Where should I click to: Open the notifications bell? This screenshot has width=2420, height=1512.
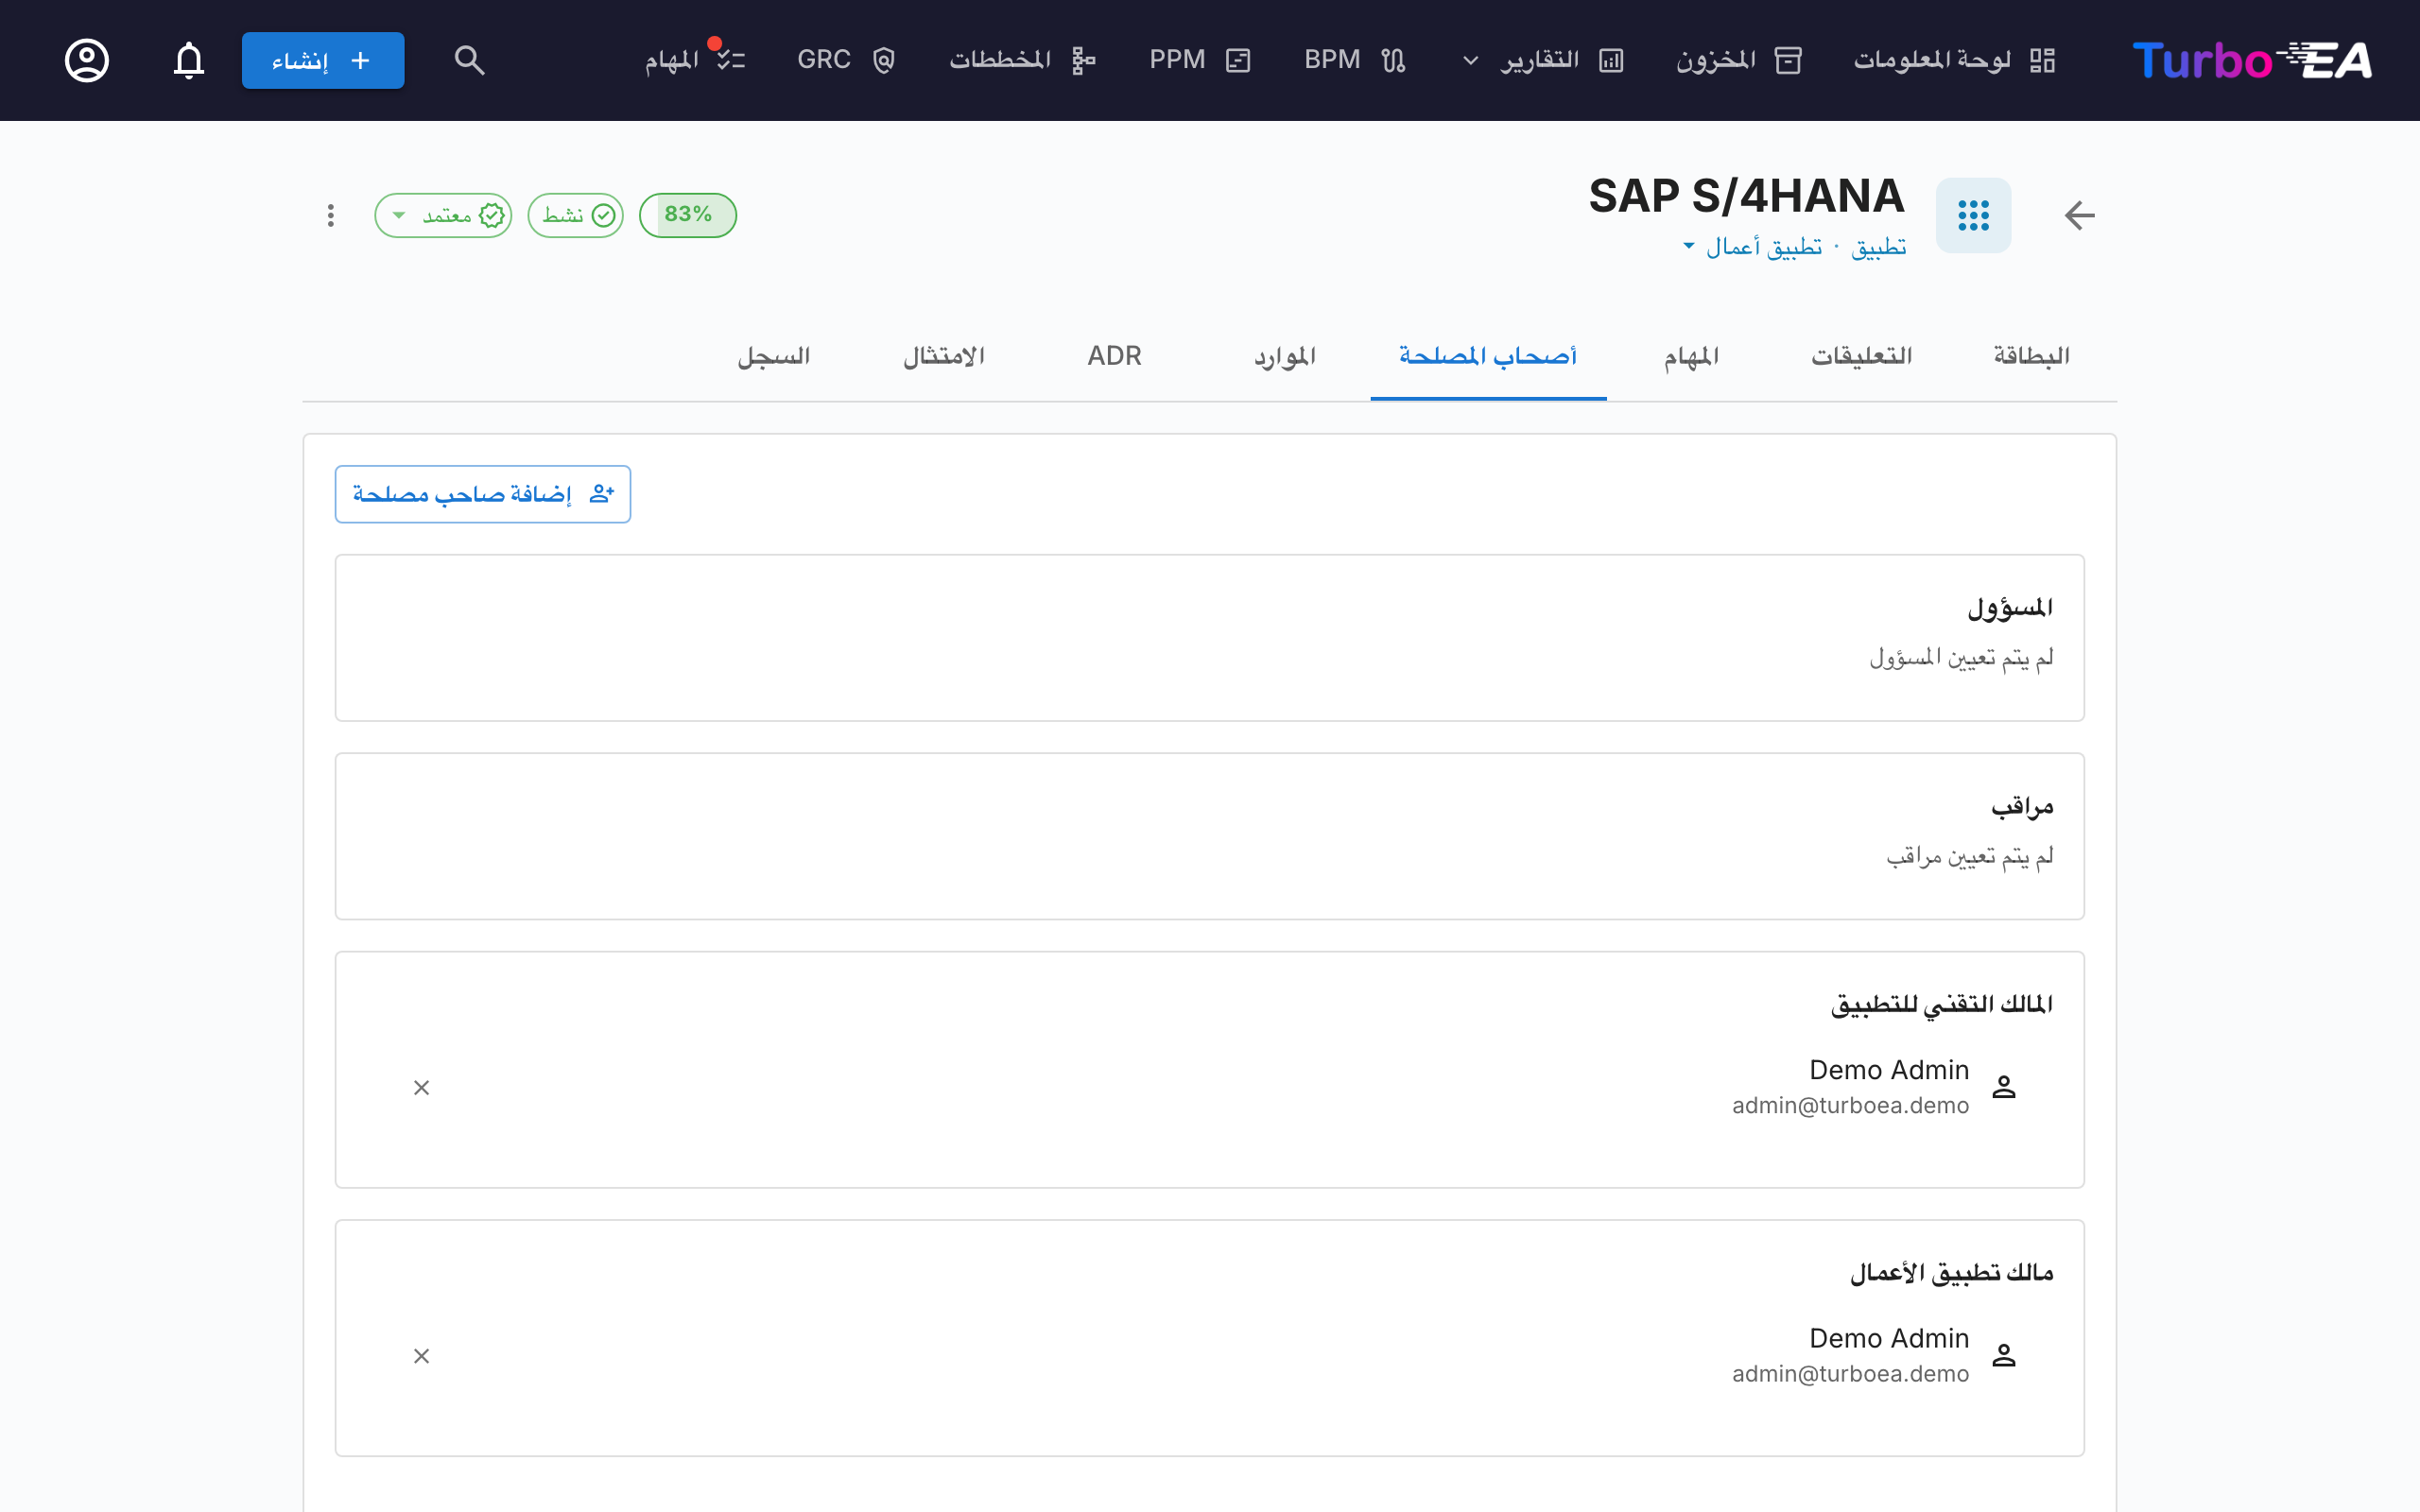(189, 60)
